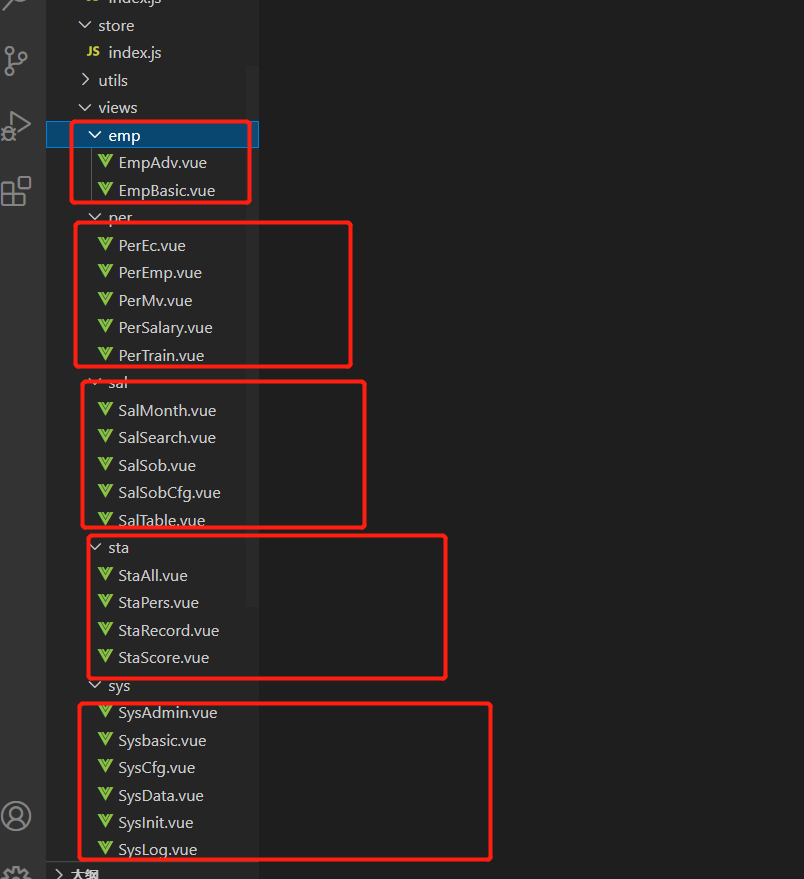Click the Vue icon beside PerMv.vue
This screenshot has height=879, width=804.
105,299
